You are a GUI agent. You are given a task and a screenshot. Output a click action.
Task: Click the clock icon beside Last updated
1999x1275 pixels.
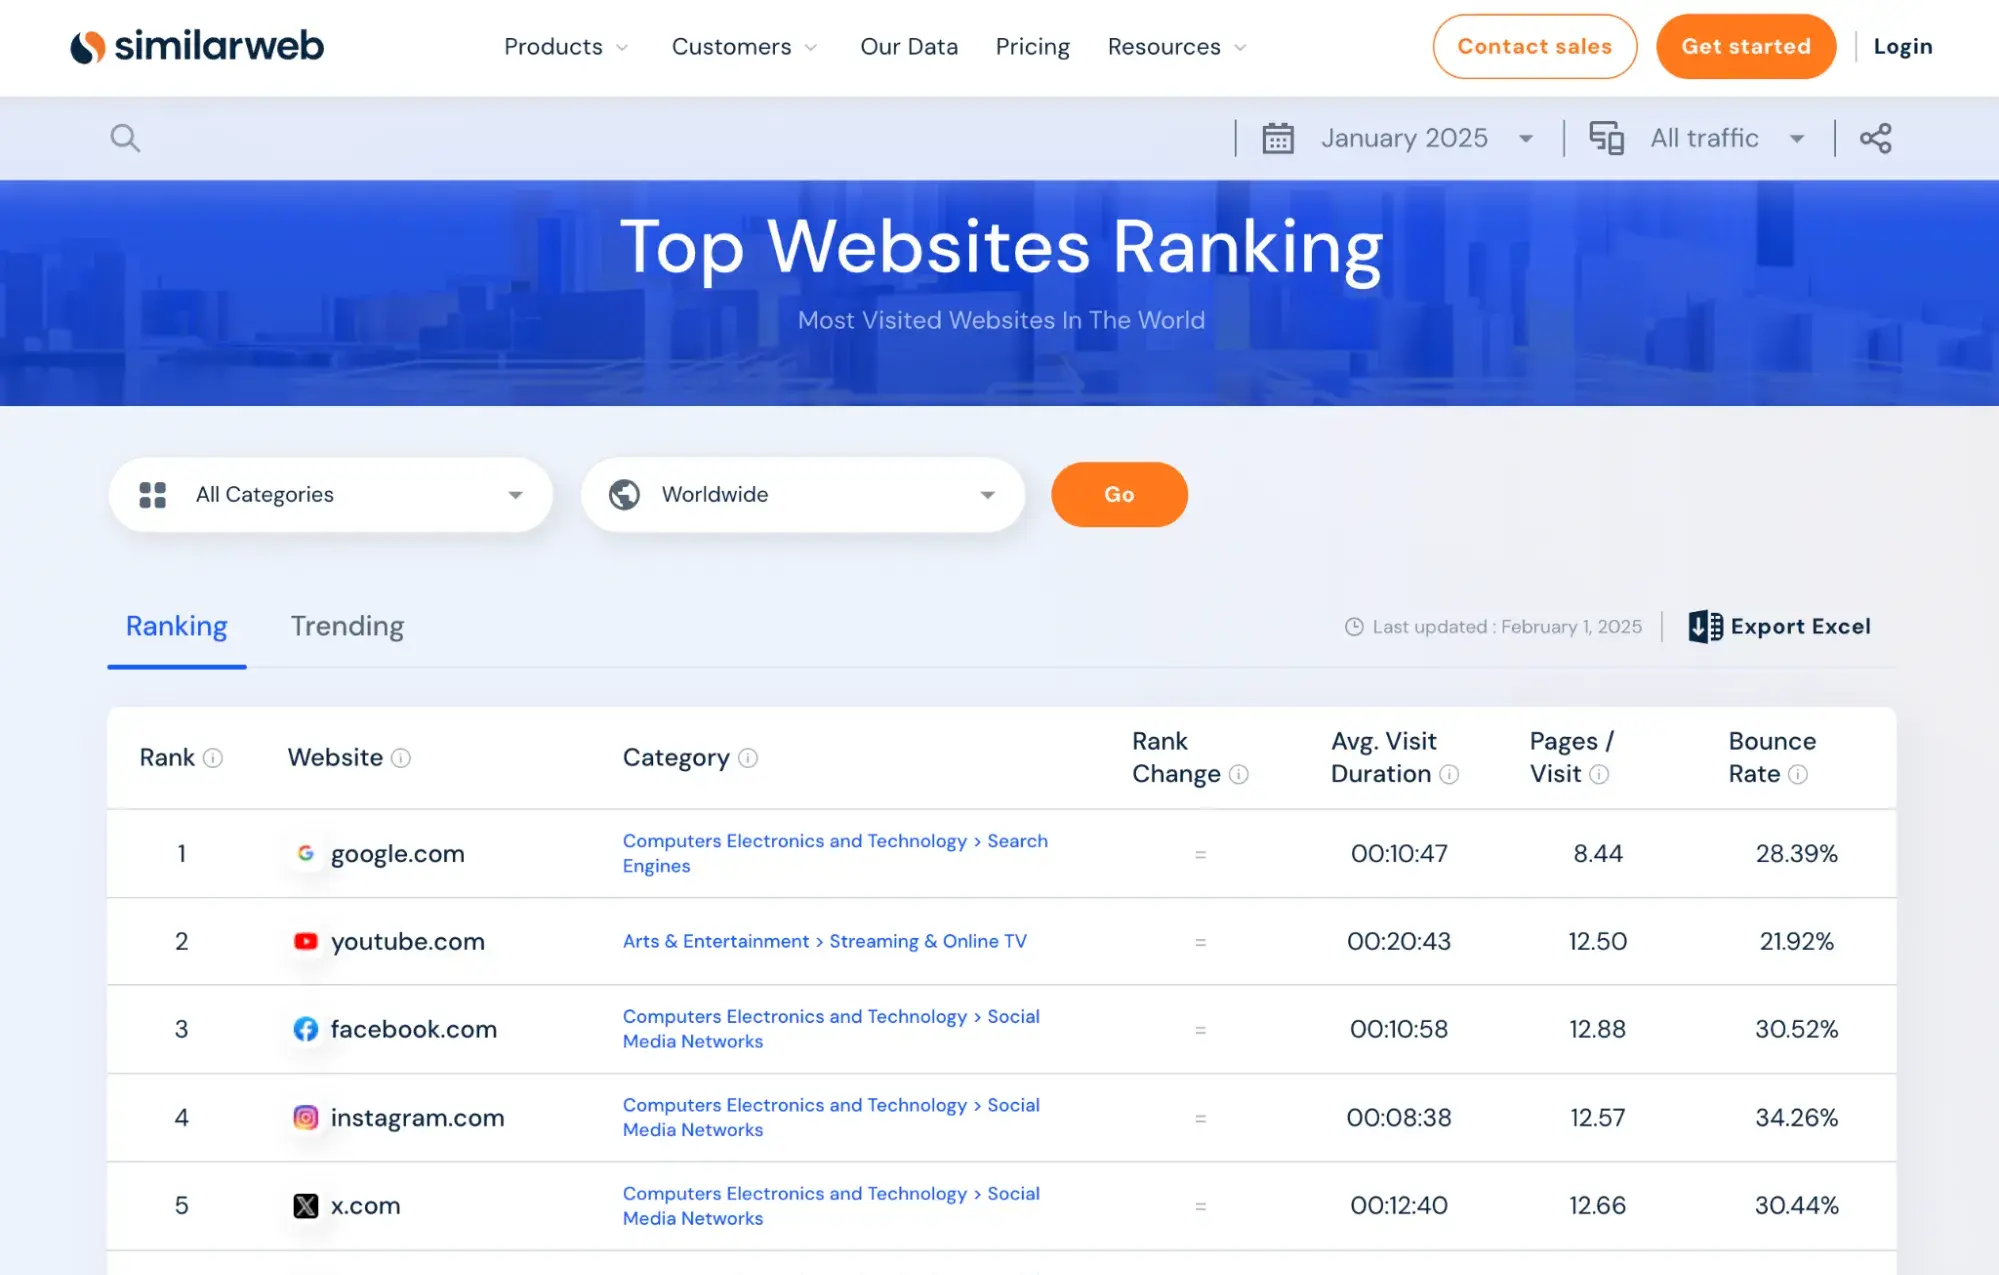(1354, 627)
